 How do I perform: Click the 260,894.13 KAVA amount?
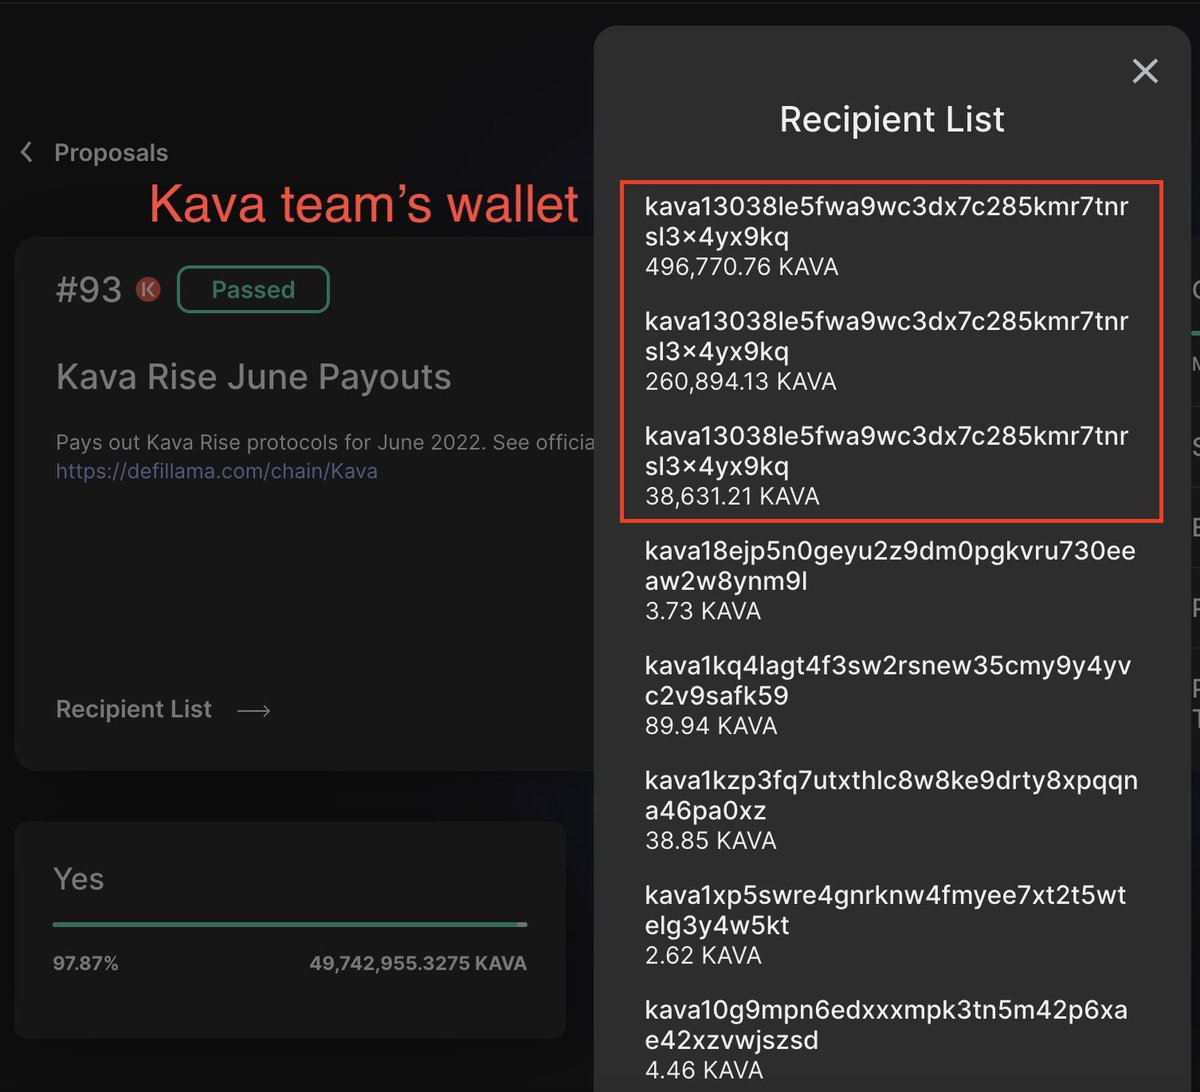(x=741, y=381)
